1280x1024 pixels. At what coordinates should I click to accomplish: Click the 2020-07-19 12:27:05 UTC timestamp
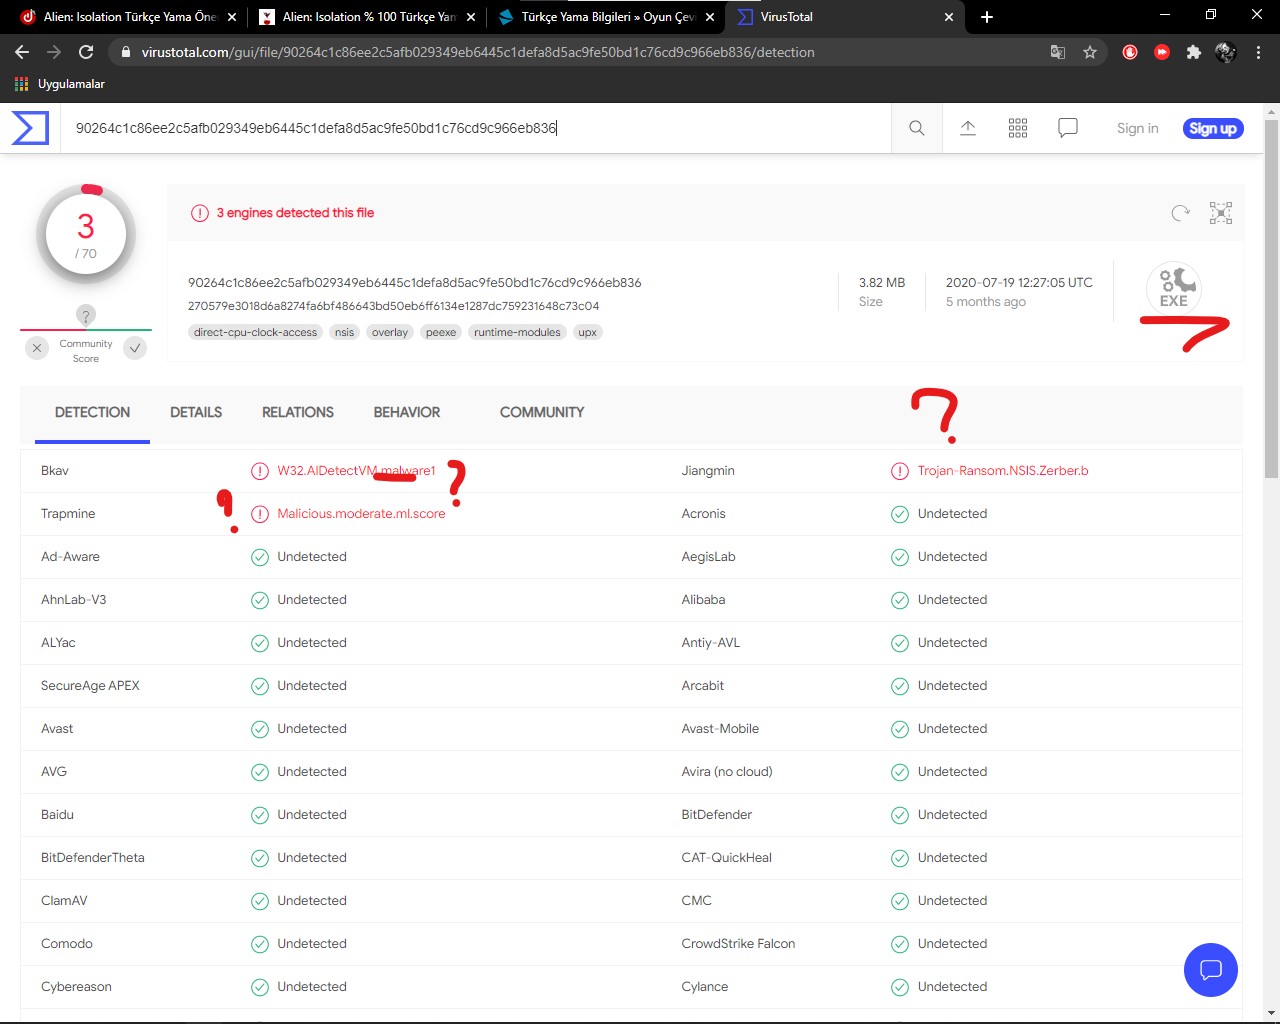point(1019,283)
